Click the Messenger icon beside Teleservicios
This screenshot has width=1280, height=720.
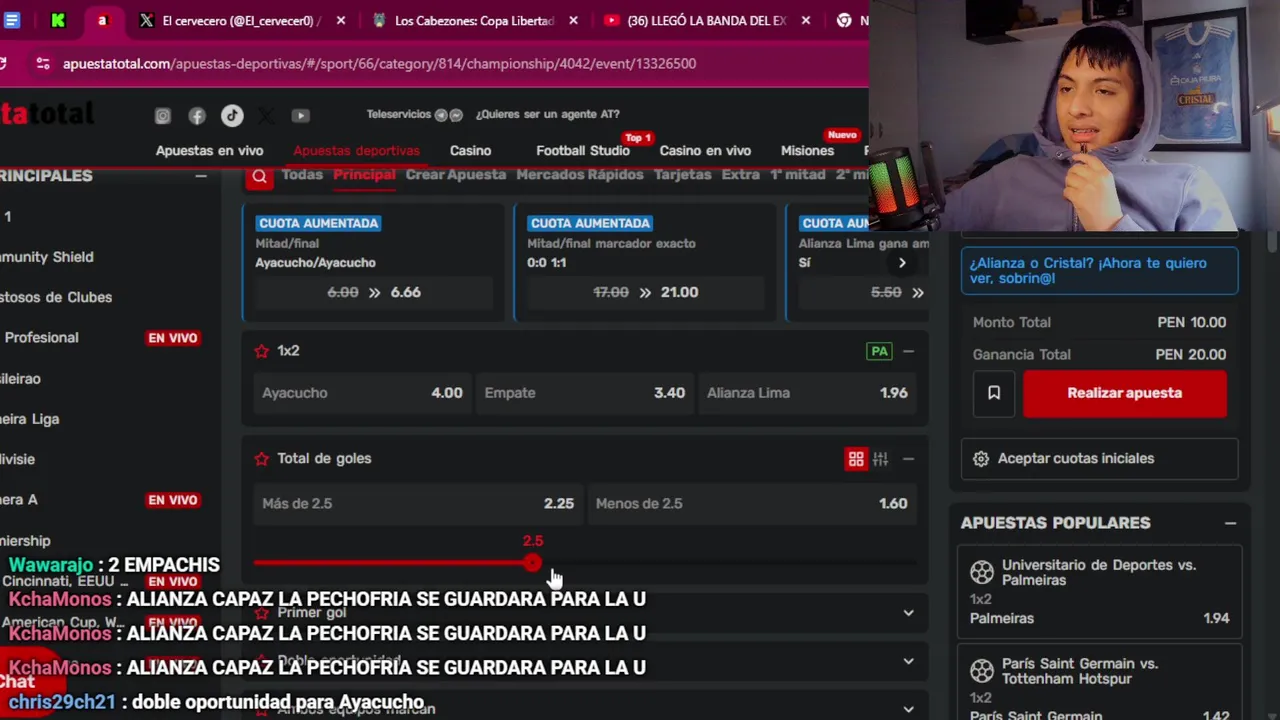pyautogui.click(x=456, y=115)
